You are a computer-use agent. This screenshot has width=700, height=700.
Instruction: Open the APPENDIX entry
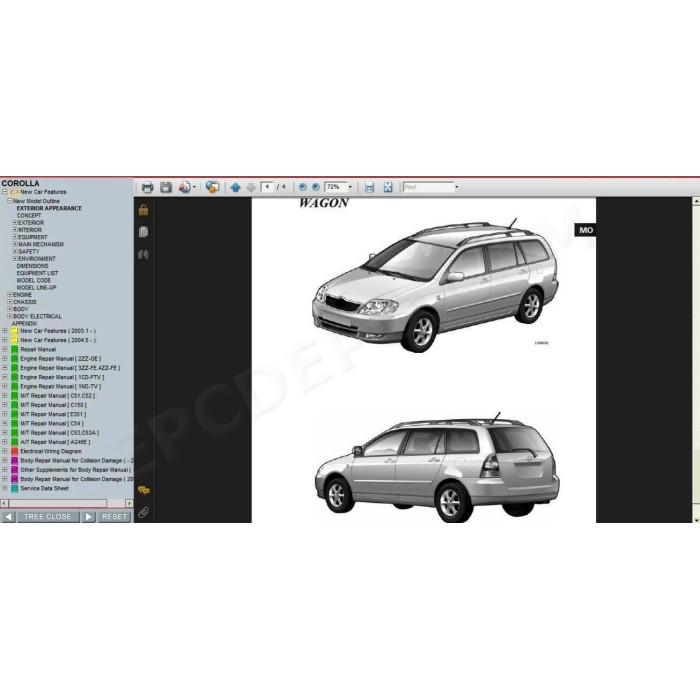pyautogui.click(x=25, y=323)
